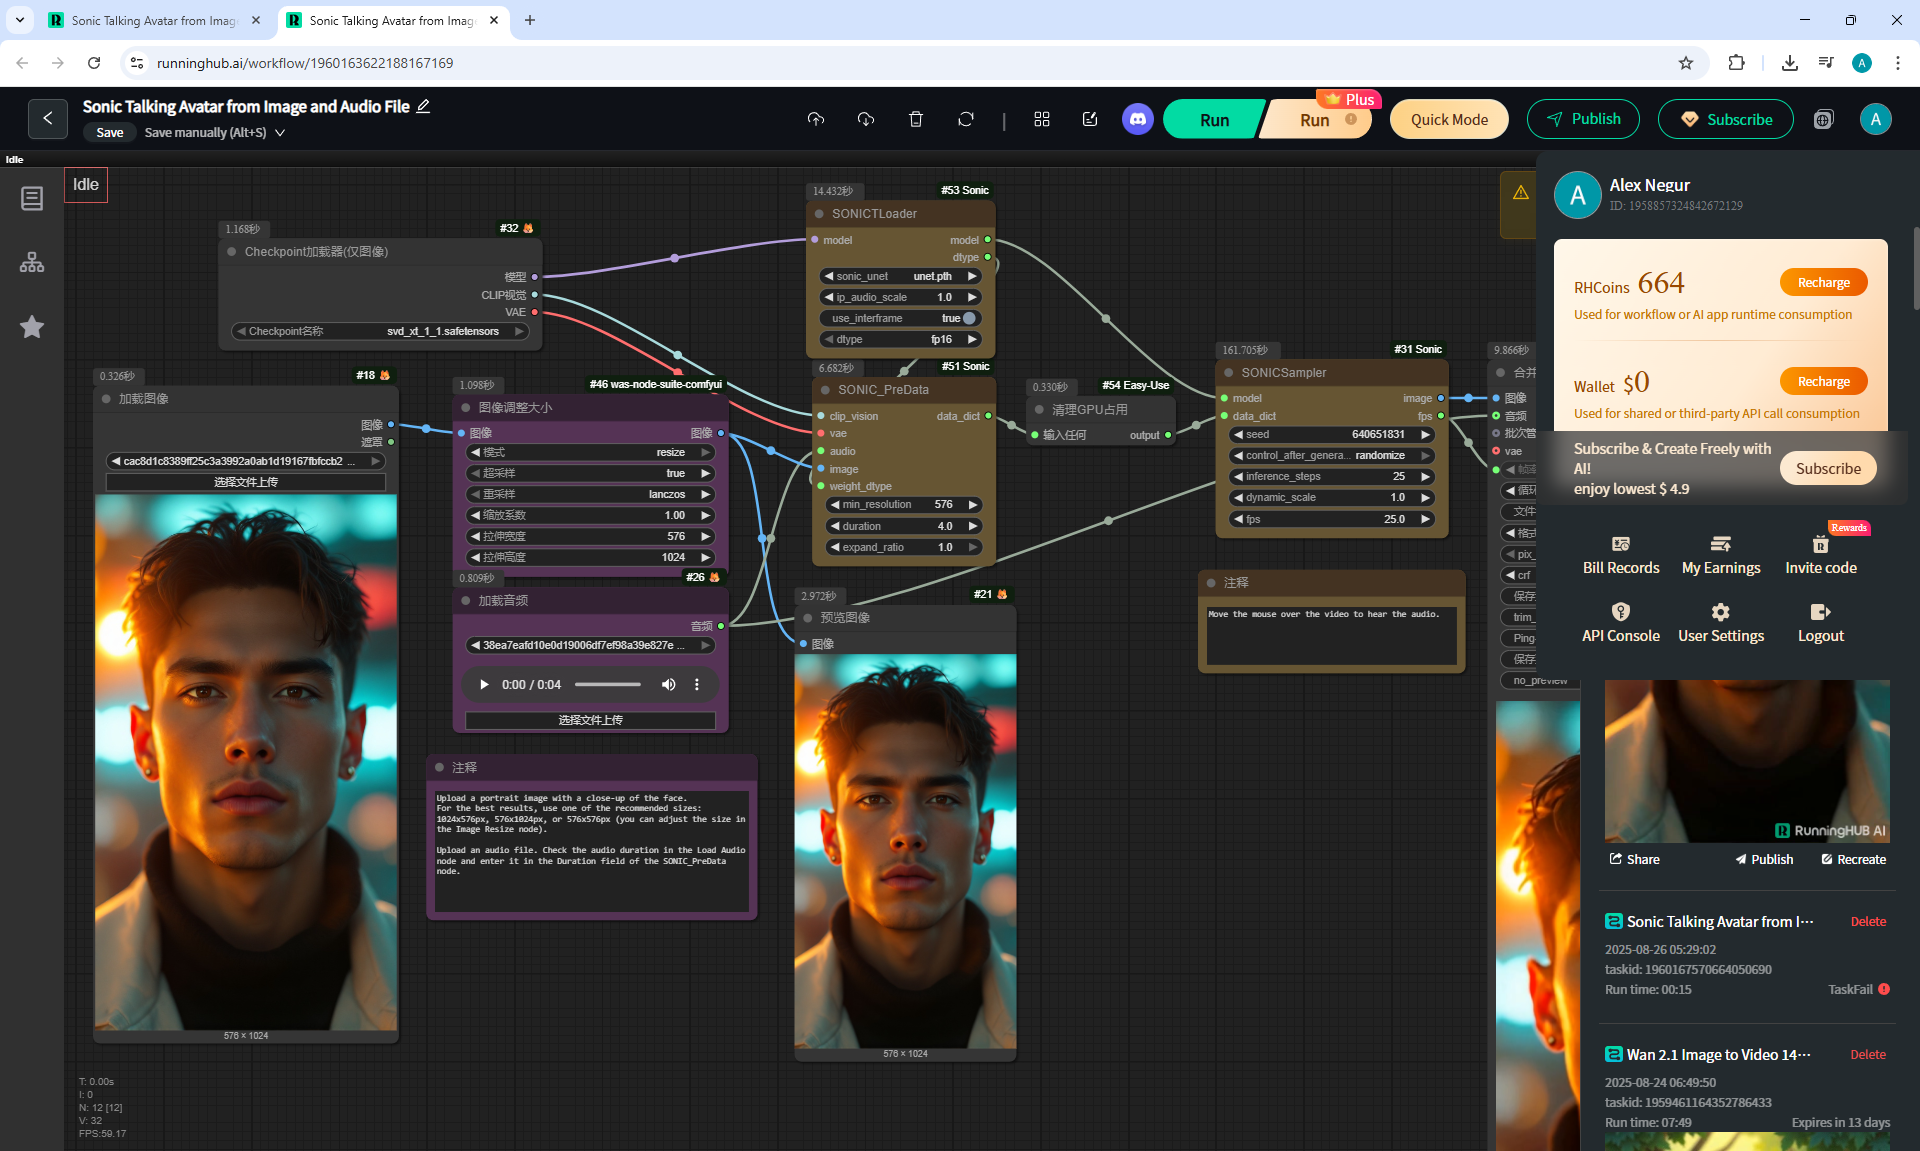Toggle use_interframe switch in SONICTLoader
Screen dimensions: 1920x1151
point(969,318)
